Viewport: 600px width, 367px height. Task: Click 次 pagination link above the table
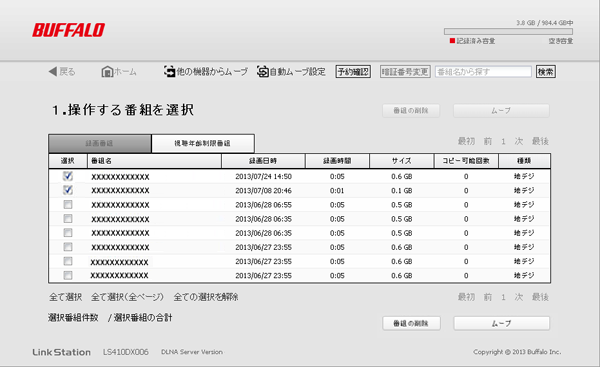point(519,141)
